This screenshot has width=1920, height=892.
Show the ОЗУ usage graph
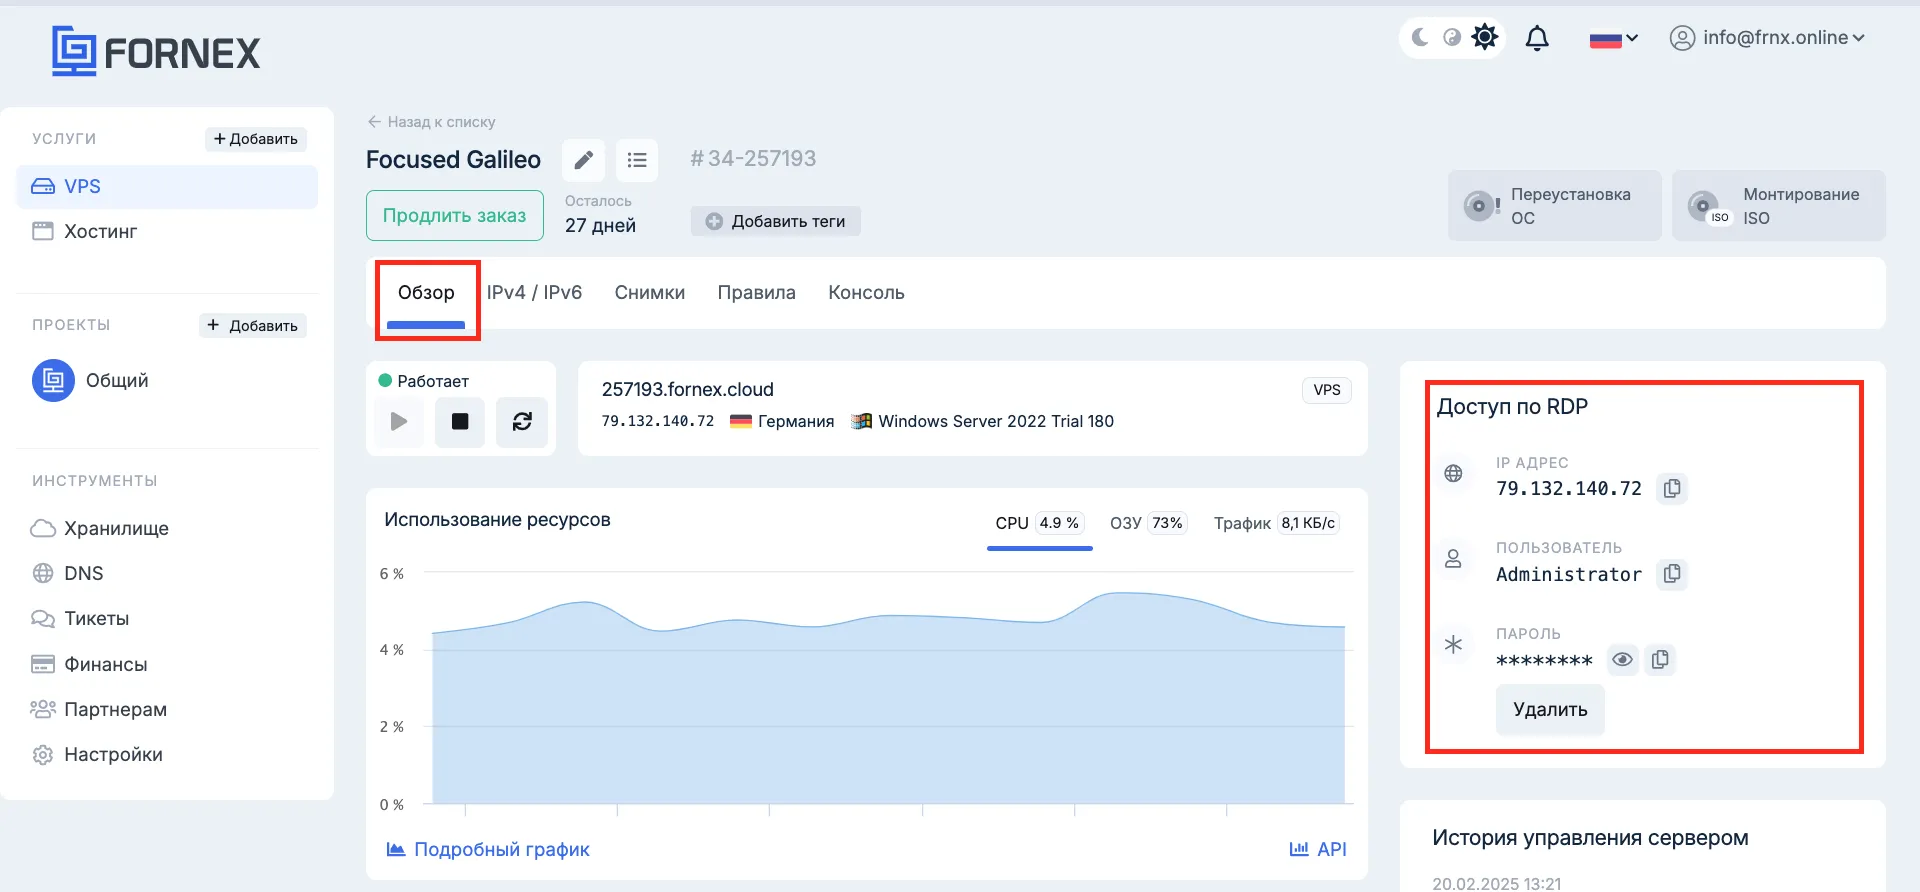coord(1146,523)
